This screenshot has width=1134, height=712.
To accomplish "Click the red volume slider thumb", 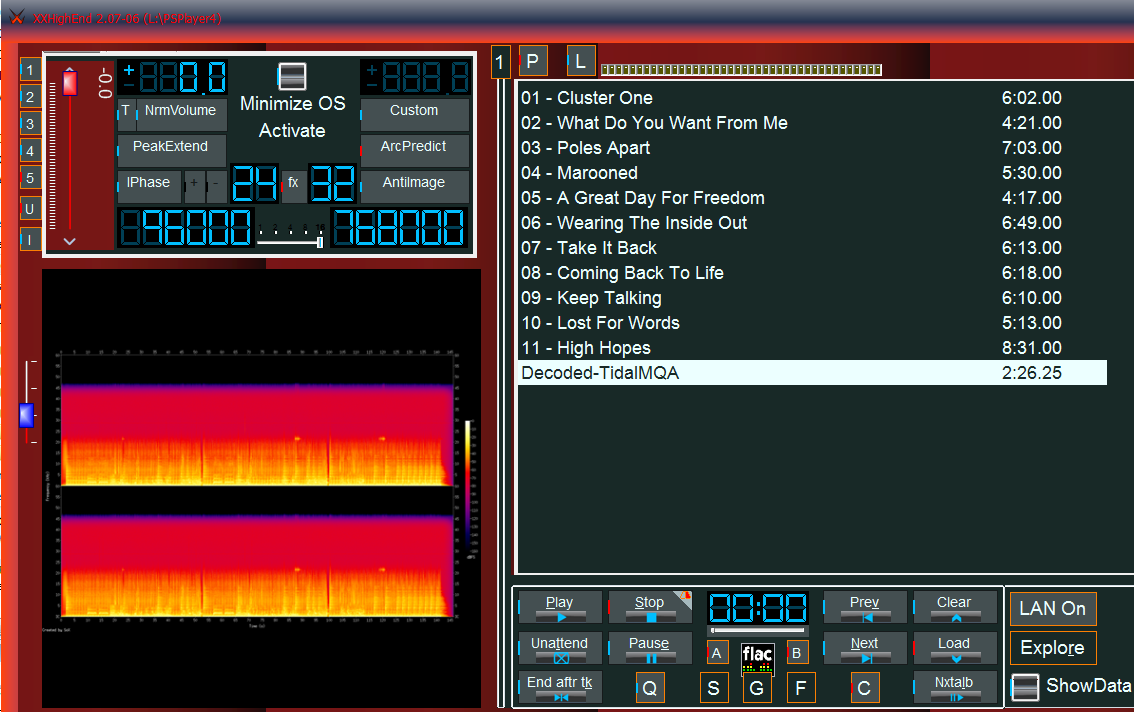I will (69, 82).
